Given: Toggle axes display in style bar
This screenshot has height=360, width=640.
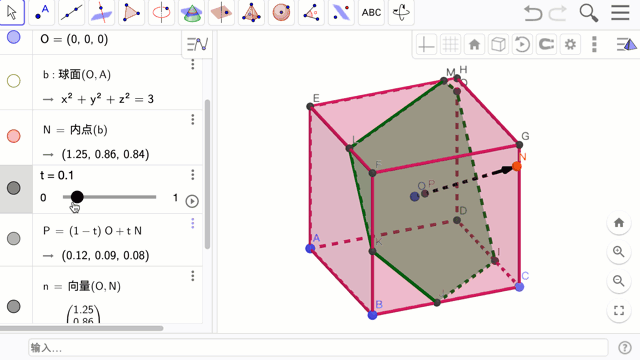Looking at the screenshot, I should click(426, 44).
